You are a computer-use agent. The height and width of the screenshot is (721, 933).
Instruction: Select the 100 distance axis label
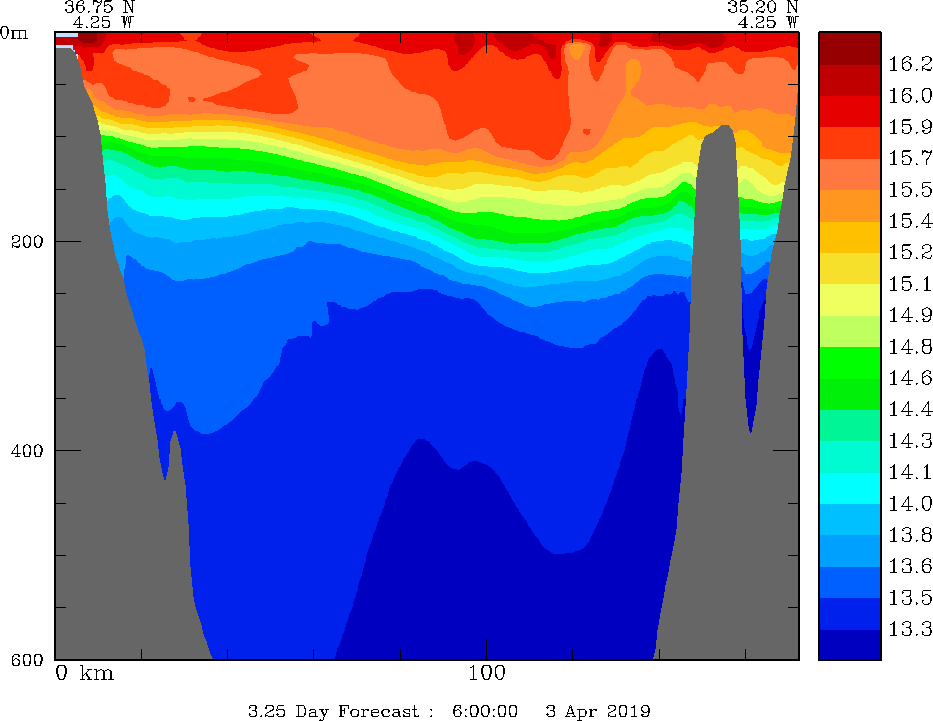point(487,673)
